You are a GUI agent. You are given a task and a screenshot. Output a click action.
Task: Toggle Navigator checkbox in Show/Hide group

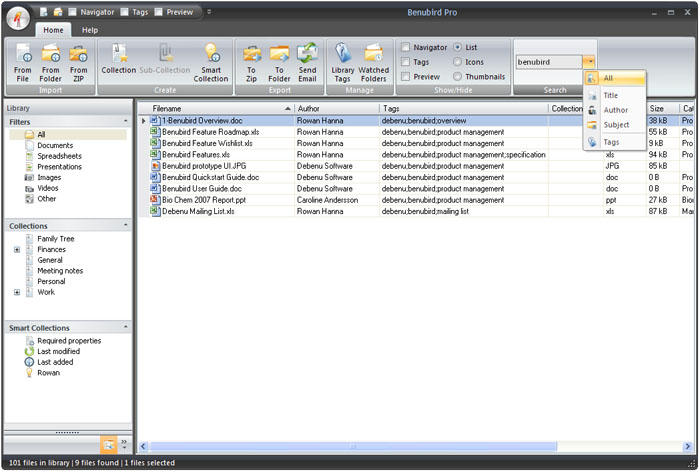[x=405, y=47]
